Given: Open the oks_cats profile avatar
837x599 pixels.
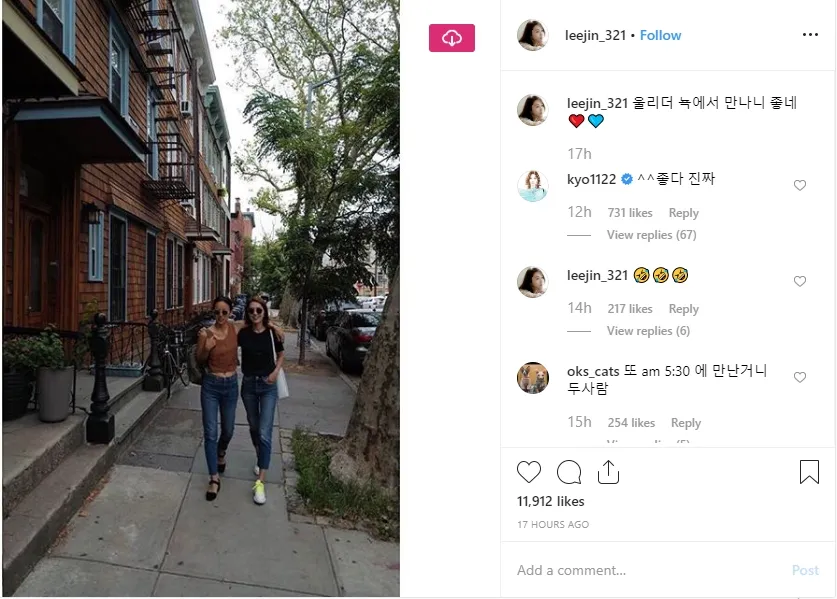Looking at the screenshot, I should point(533,378).
